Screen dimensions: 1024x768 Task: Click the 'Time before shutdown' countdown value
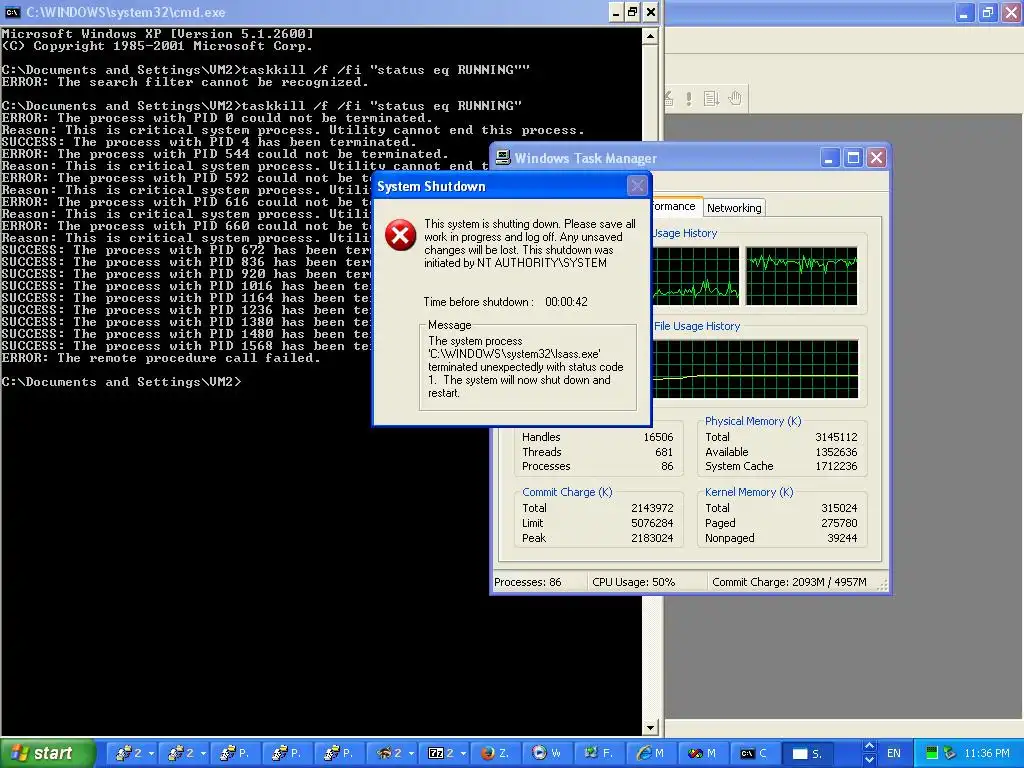pos(566,302)
